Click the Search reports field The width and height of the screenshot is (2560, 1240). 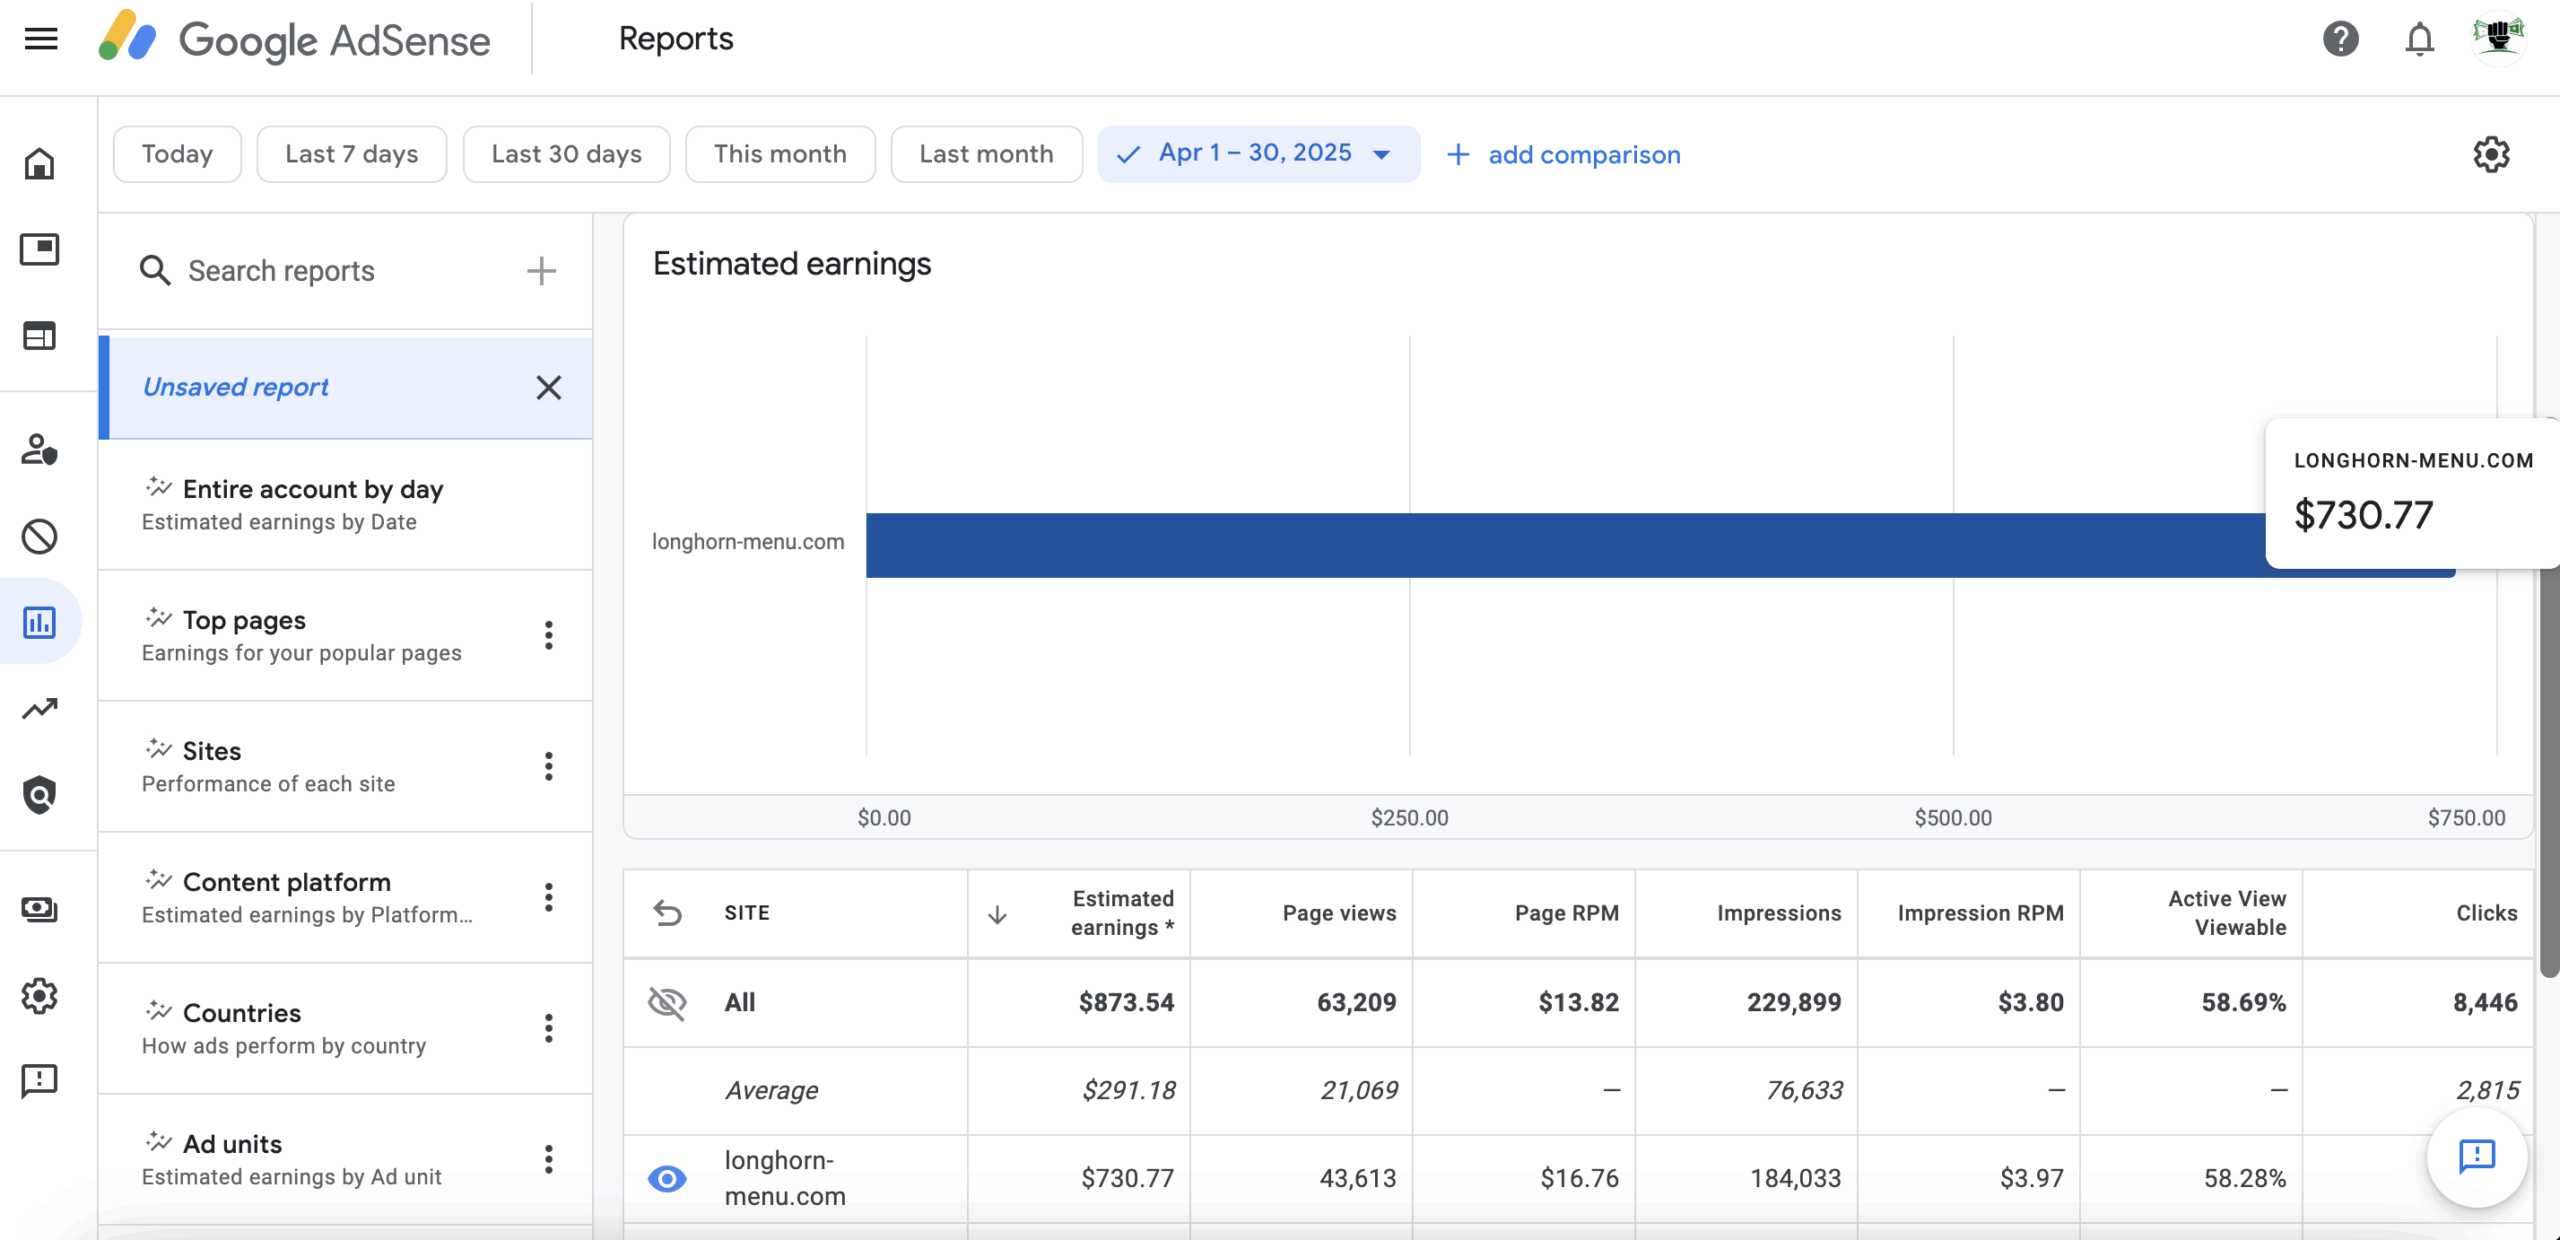click(x=345, y=270)
